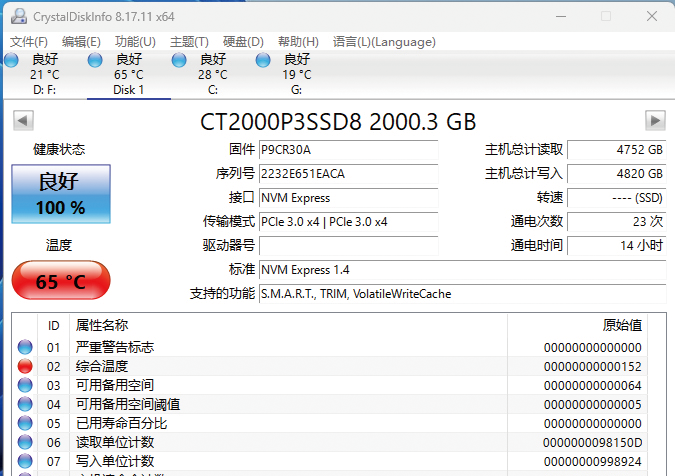The image size is (675, 476).
Task: Close the CrystalDiskInfo window
Action: pos(652,16)
